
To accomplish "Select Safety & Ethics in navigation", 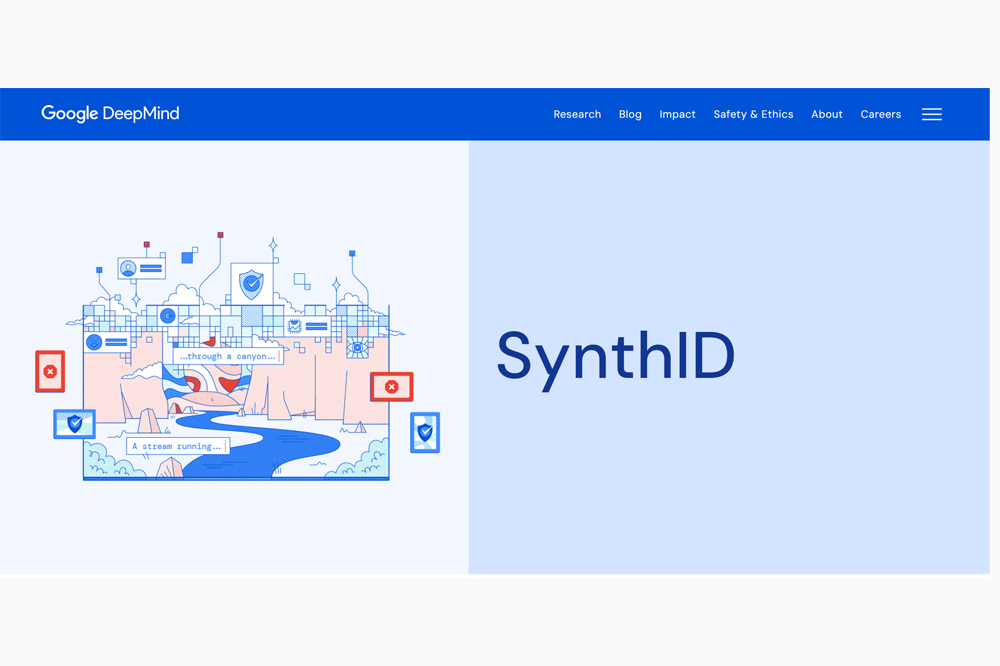I will pos(753,114).
